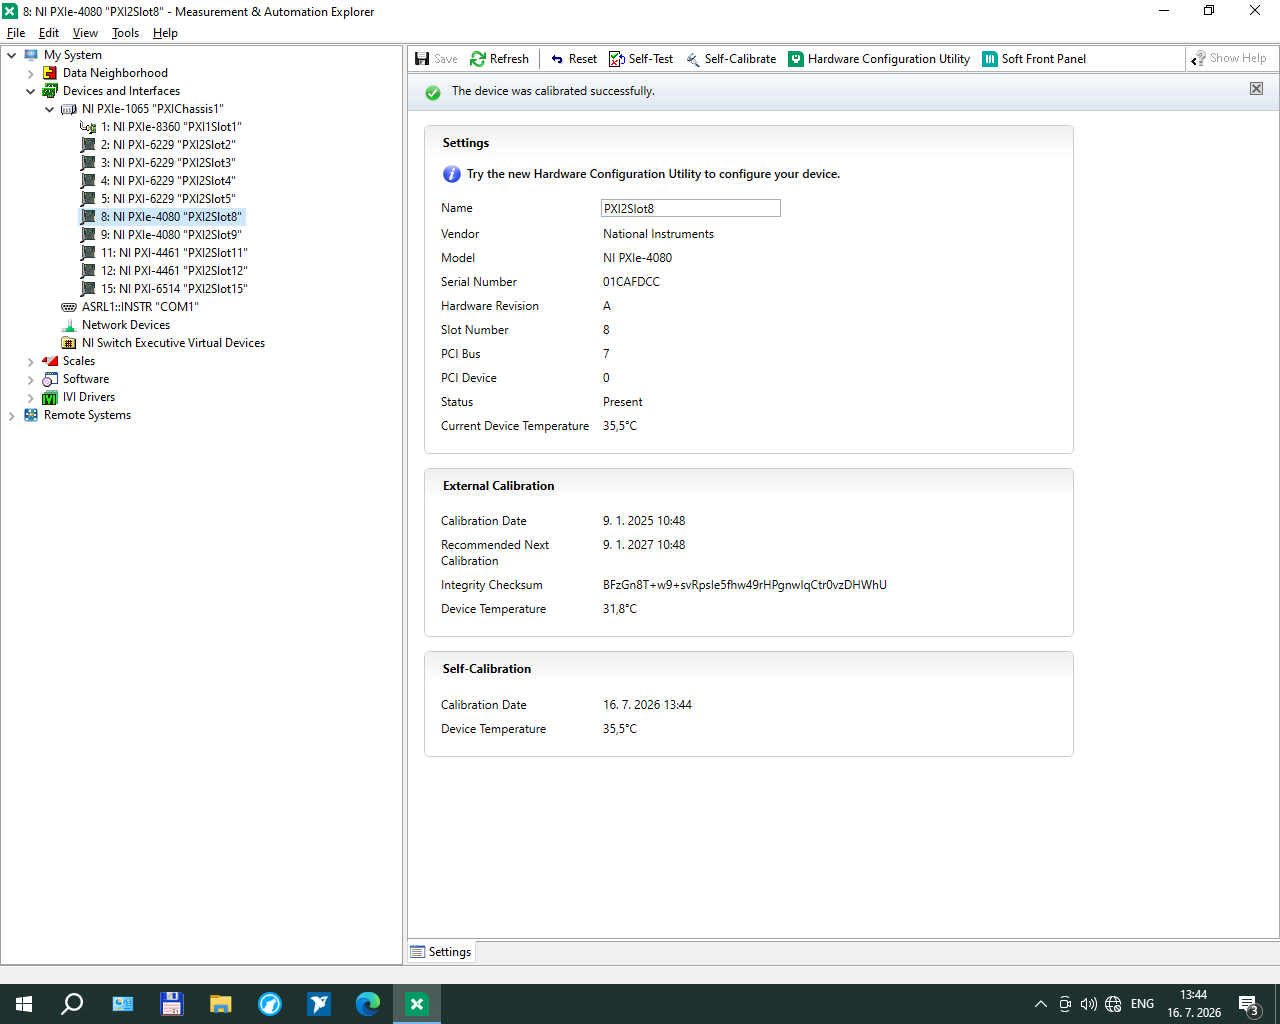The image size is (1280, 1024).
Task: Select NI PXI-4461 "PXI2Slot11" device
Action: click(174, 253)
